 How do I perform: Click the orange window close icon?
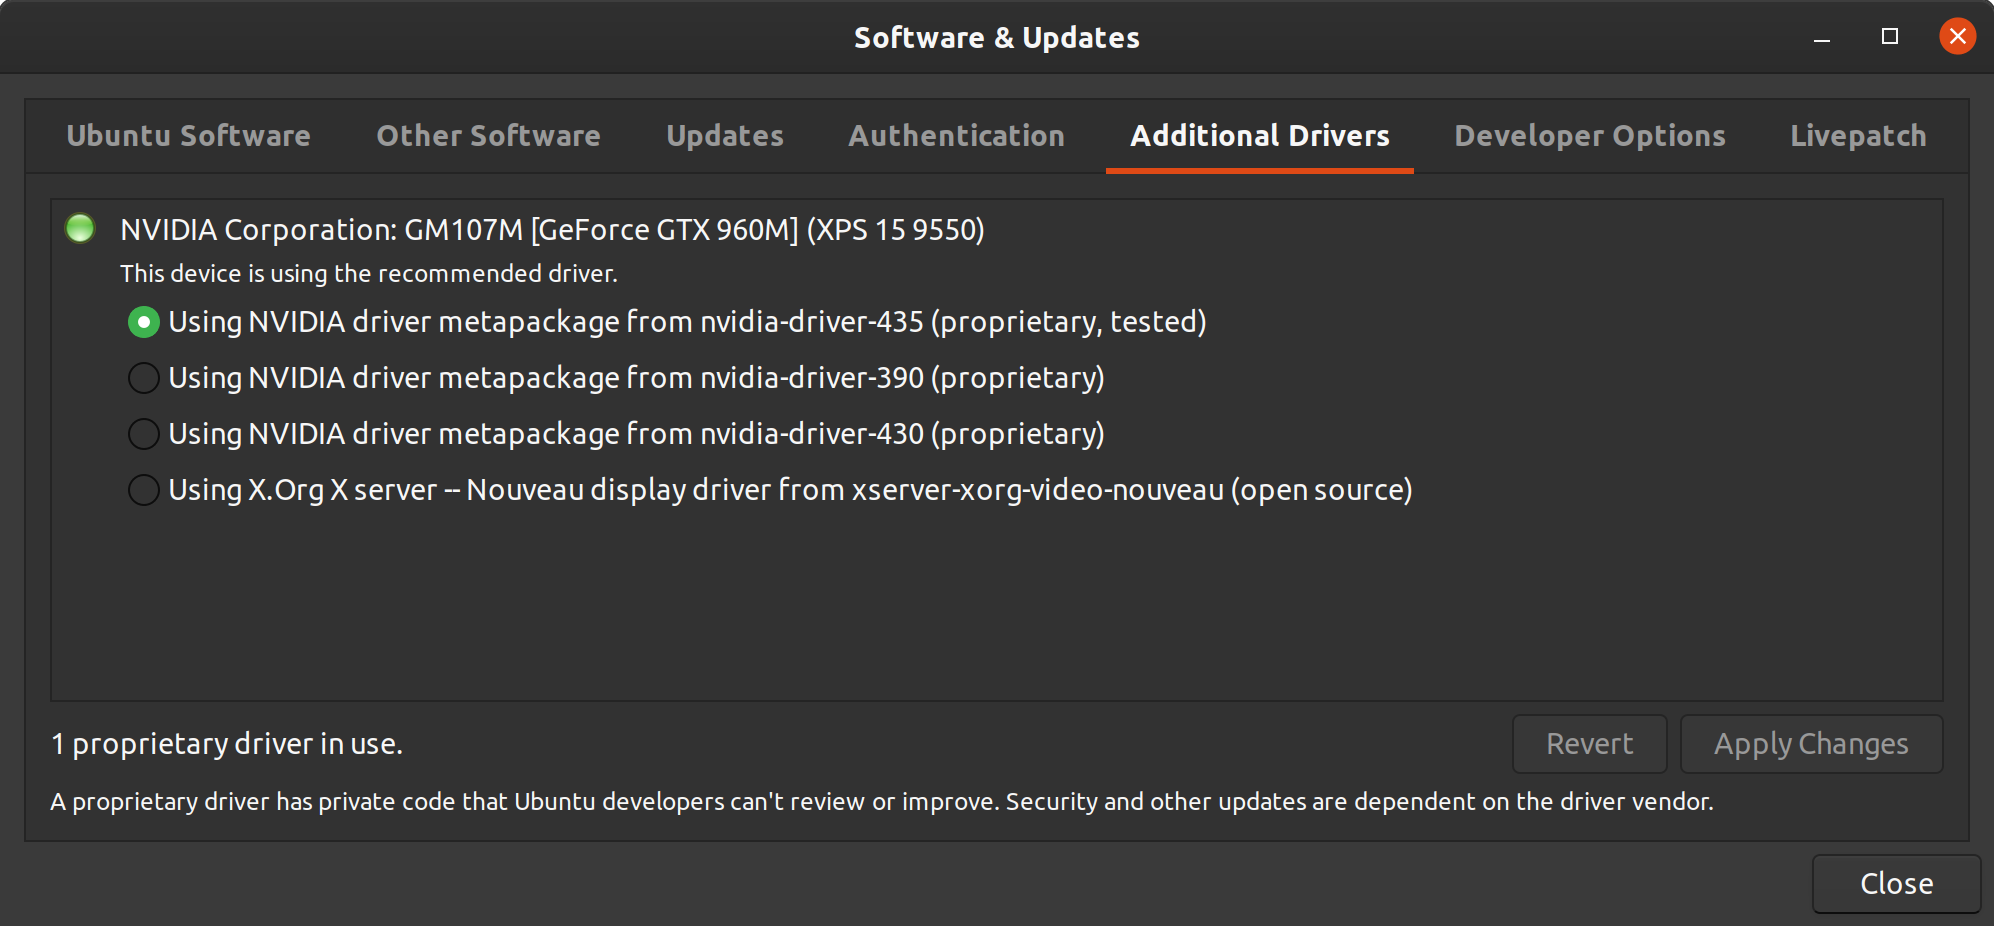tap(1957, 37)
